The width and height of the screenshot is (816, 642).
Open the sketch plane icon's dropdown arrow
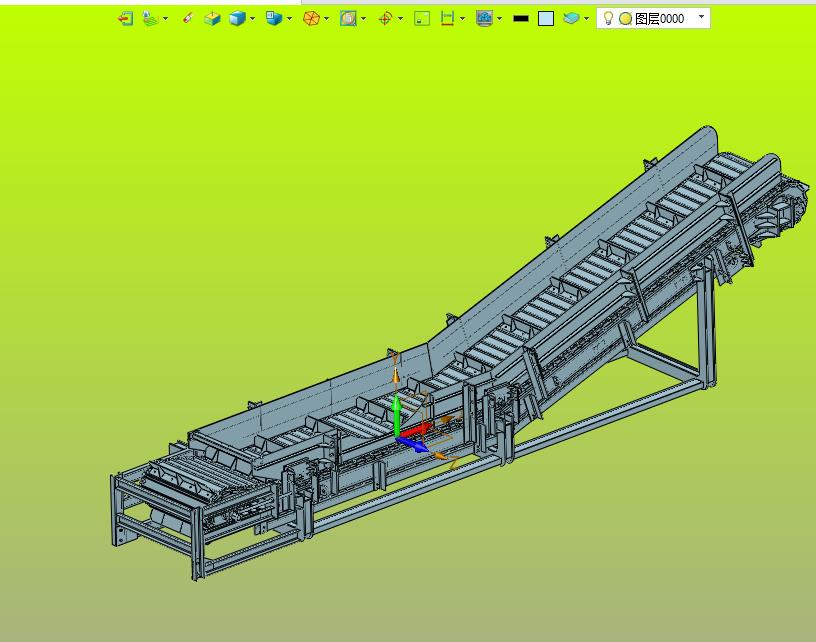coord(165,19)
